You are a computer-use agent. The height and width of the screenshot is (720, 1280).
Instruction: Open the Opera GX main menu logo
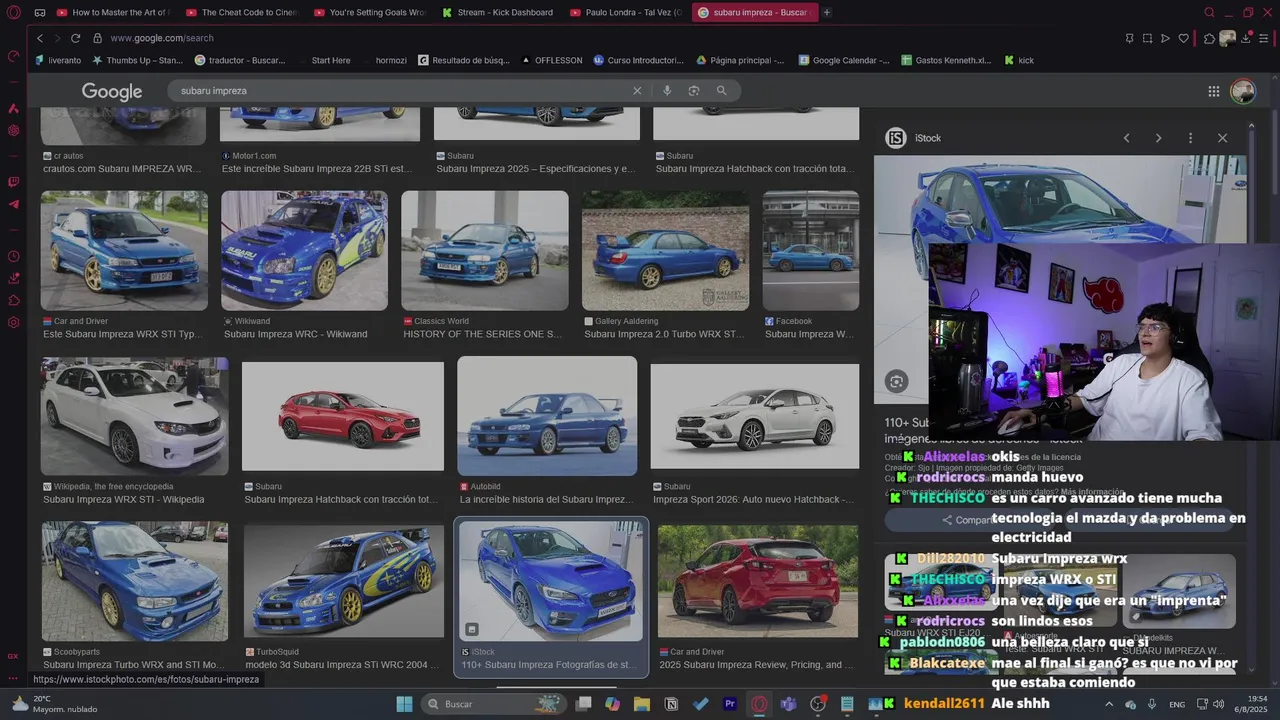point(13,13)
